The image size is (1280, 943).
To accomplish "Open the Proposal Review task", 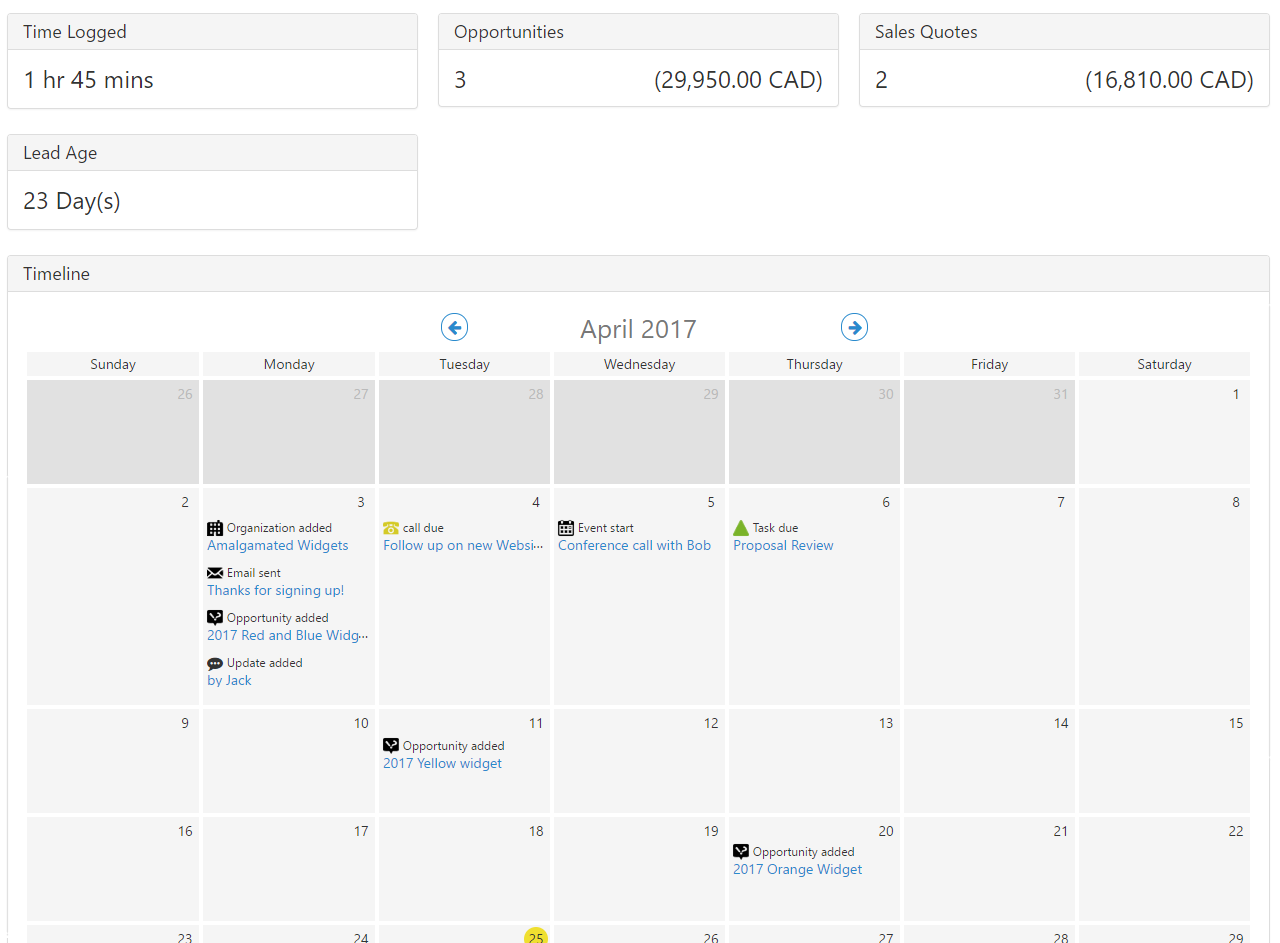I will click(783, 546).
